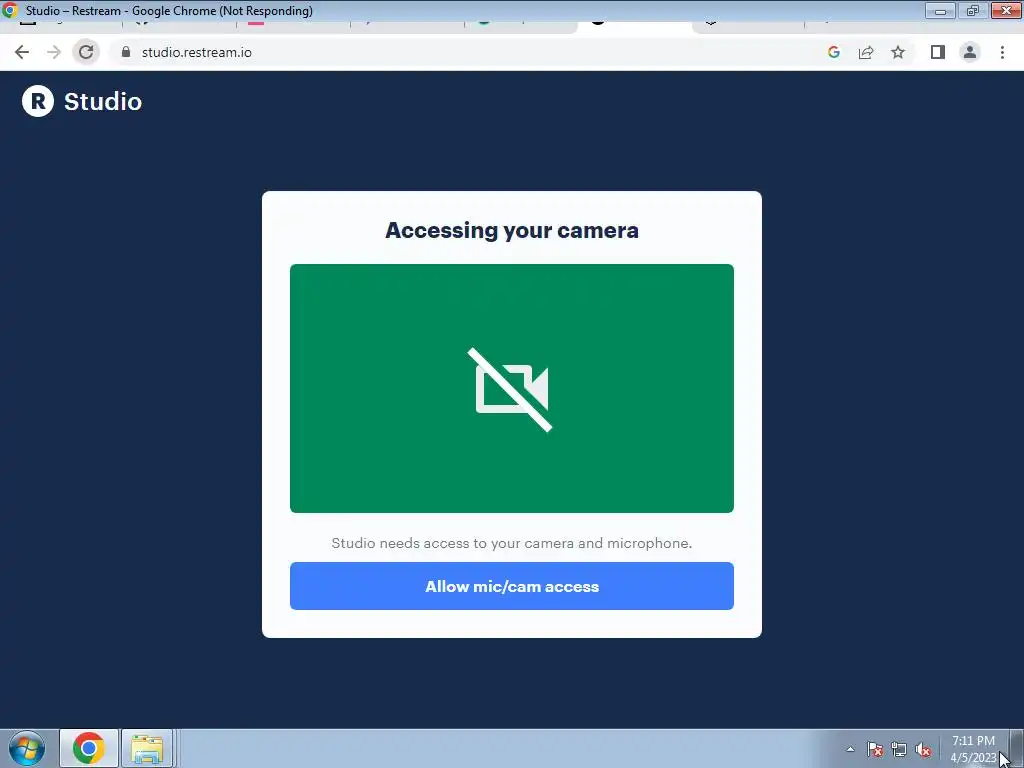This screenshot has height=768, width=1024.
Task: Click the Google icon in the address bar
Action: (833, 52)
